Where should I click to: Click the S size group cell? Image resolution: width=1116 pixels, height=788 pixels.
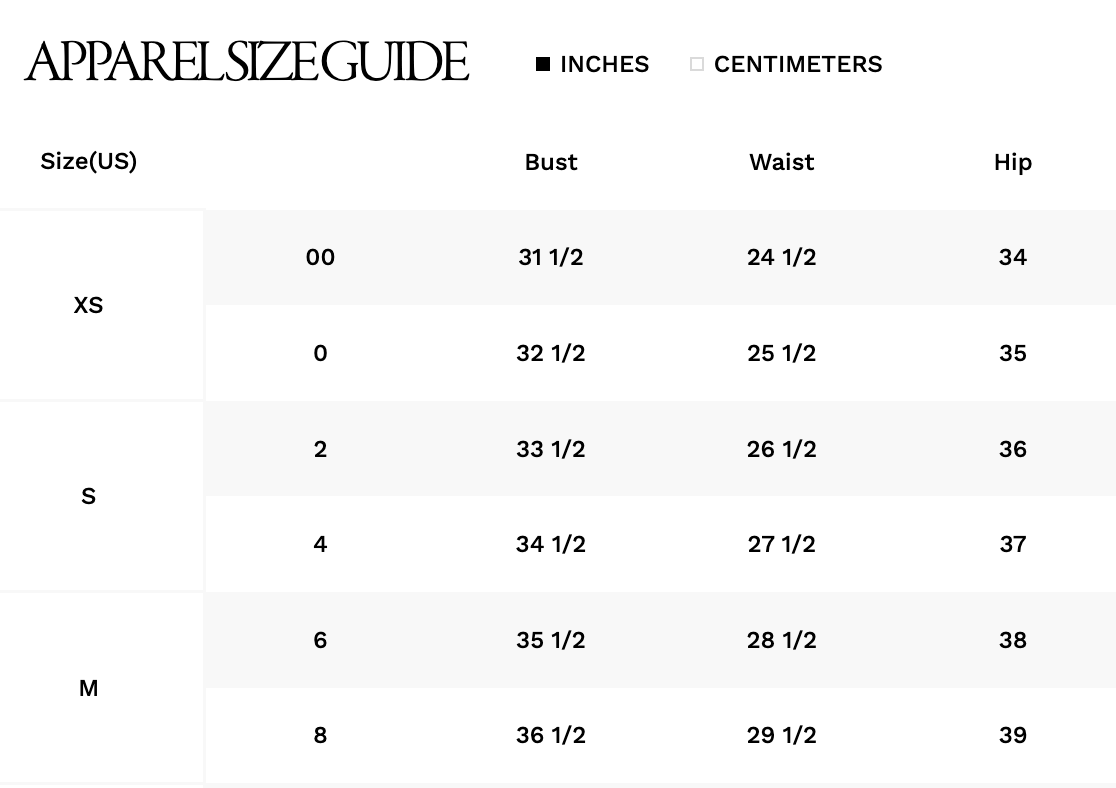(88, 496)
